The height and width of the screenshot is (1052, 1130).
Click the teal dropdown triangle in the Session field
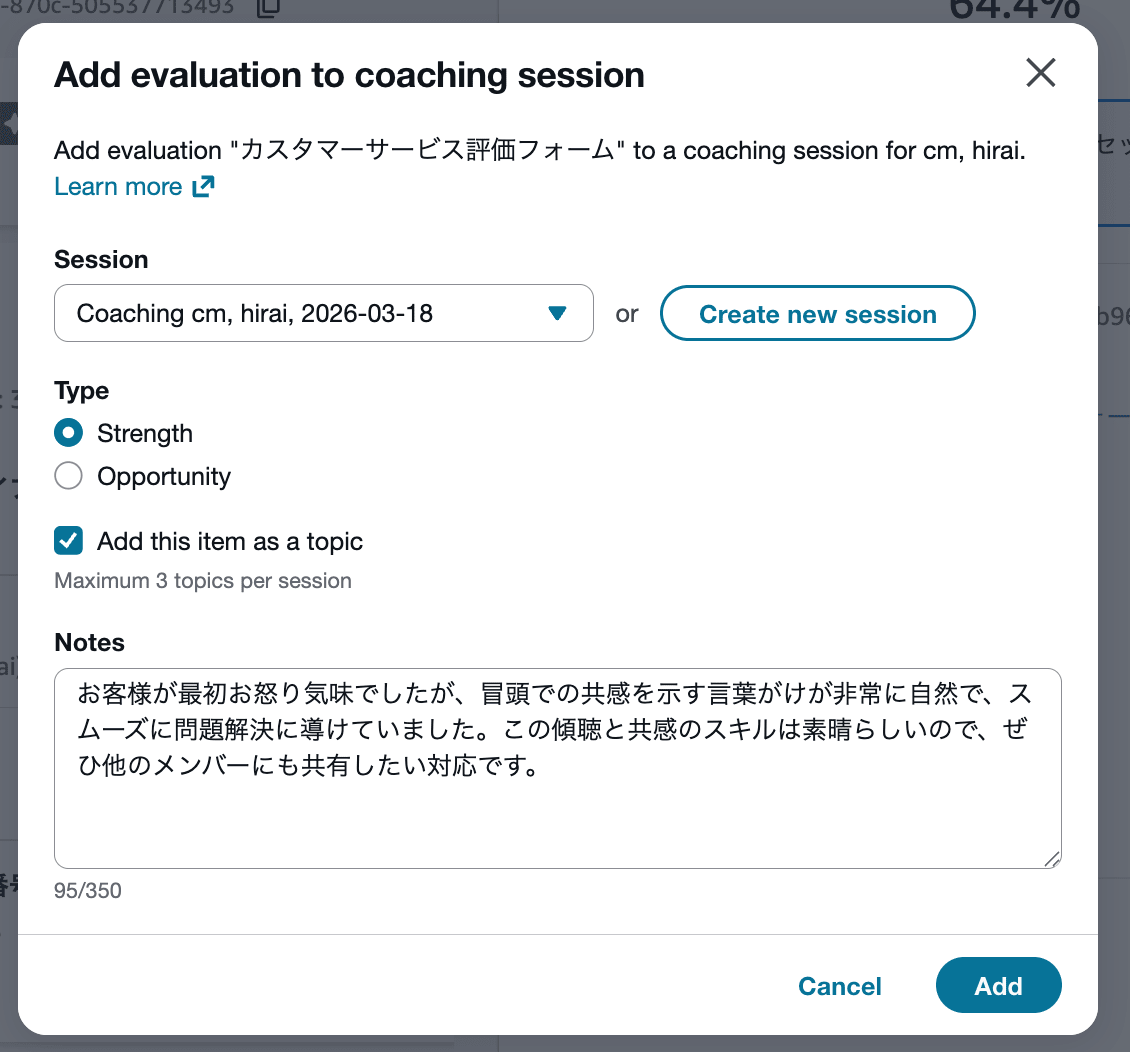pyautogui.click(x=558, y=314)
